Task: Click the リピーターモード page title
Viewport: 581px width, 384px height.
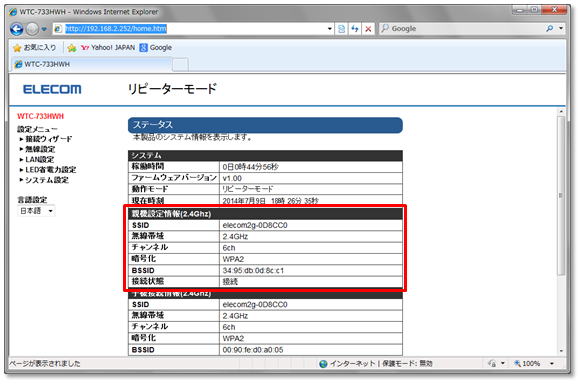Action: [x=172, y=89]
